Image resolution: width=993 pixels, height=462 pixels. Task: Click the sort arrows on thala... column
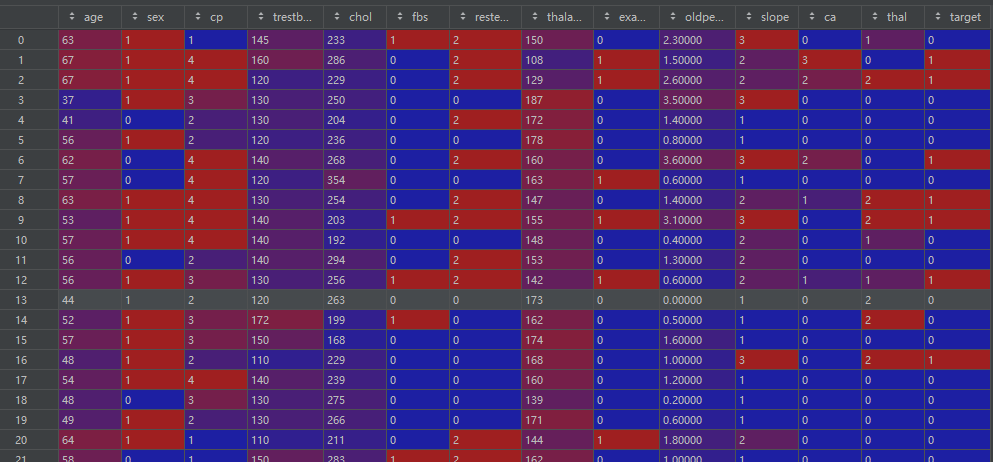[535, 17]
